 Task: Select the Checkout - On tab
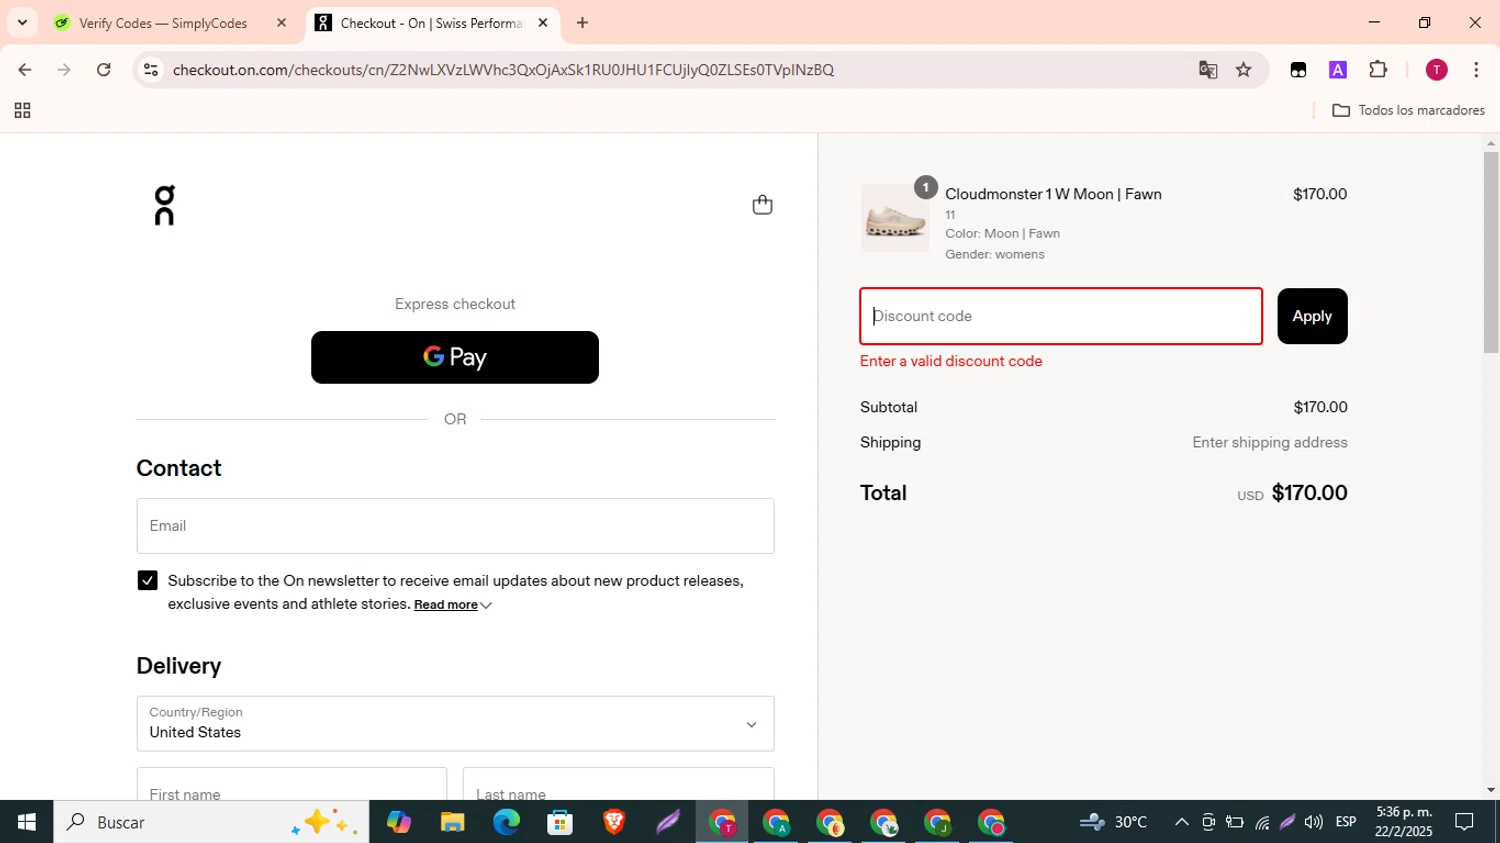tap(430, 23)
